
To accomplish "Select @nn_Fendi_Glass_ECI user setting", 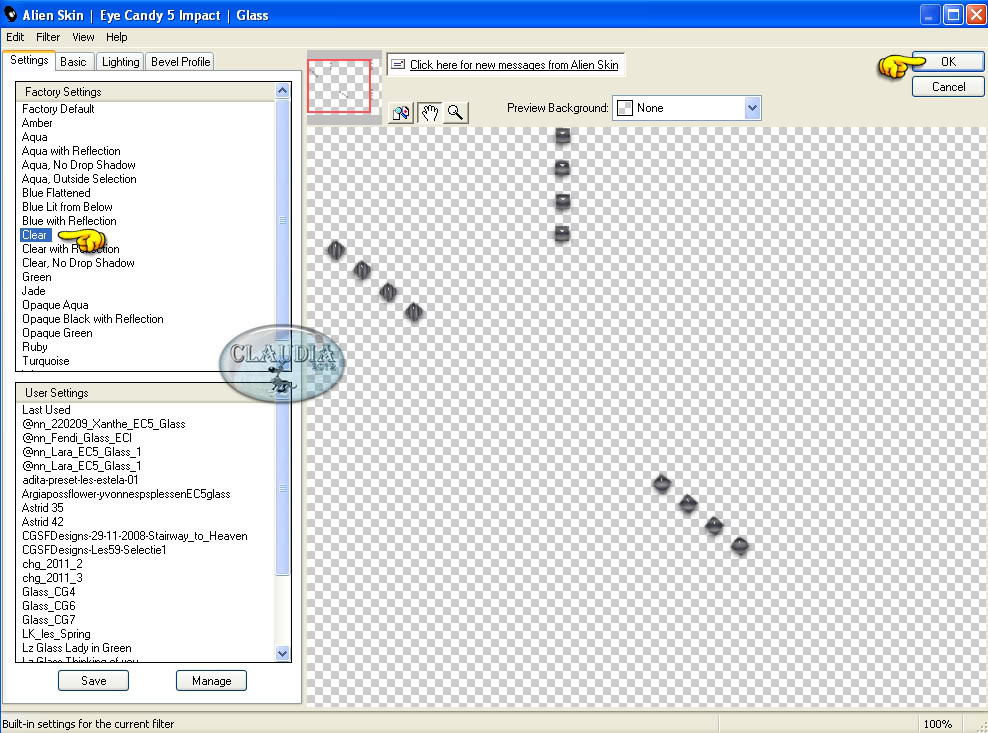I will [77, 438].
